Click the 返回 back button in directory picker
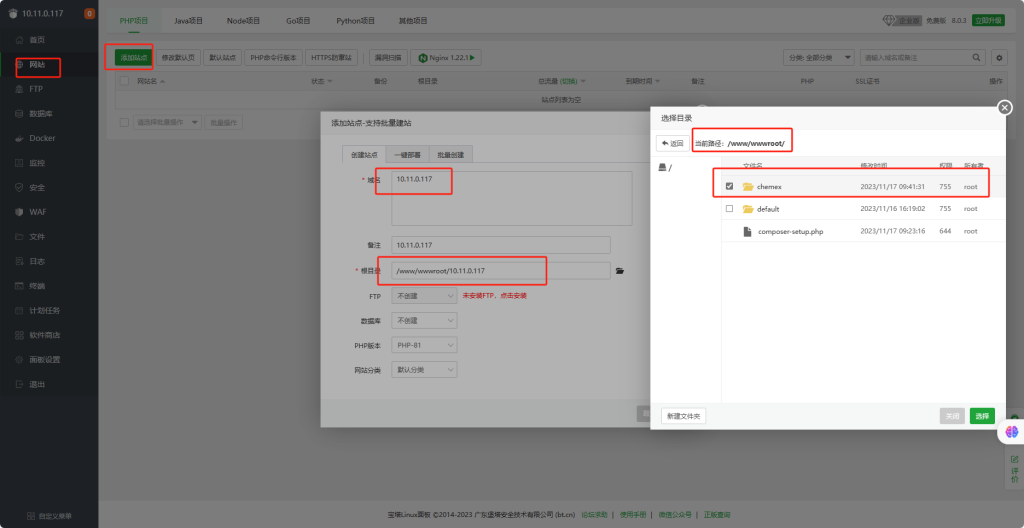This screenshot has height=528, width=1024. point(673,143)
